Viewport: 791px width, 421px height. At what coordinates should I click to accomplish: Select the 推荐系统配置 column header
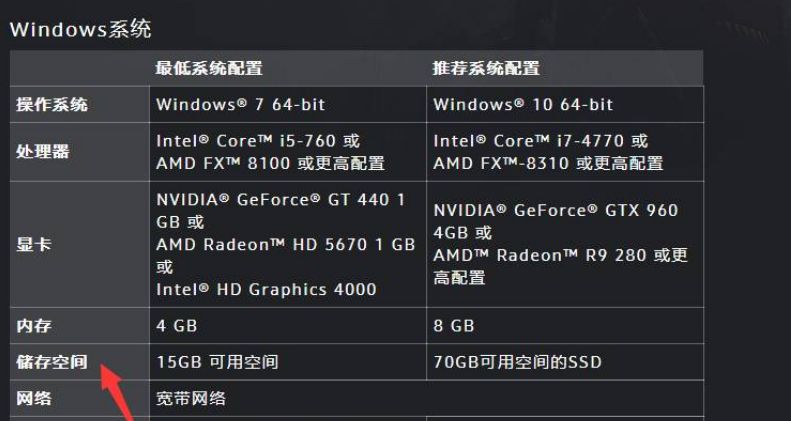[x=486, y=68]
